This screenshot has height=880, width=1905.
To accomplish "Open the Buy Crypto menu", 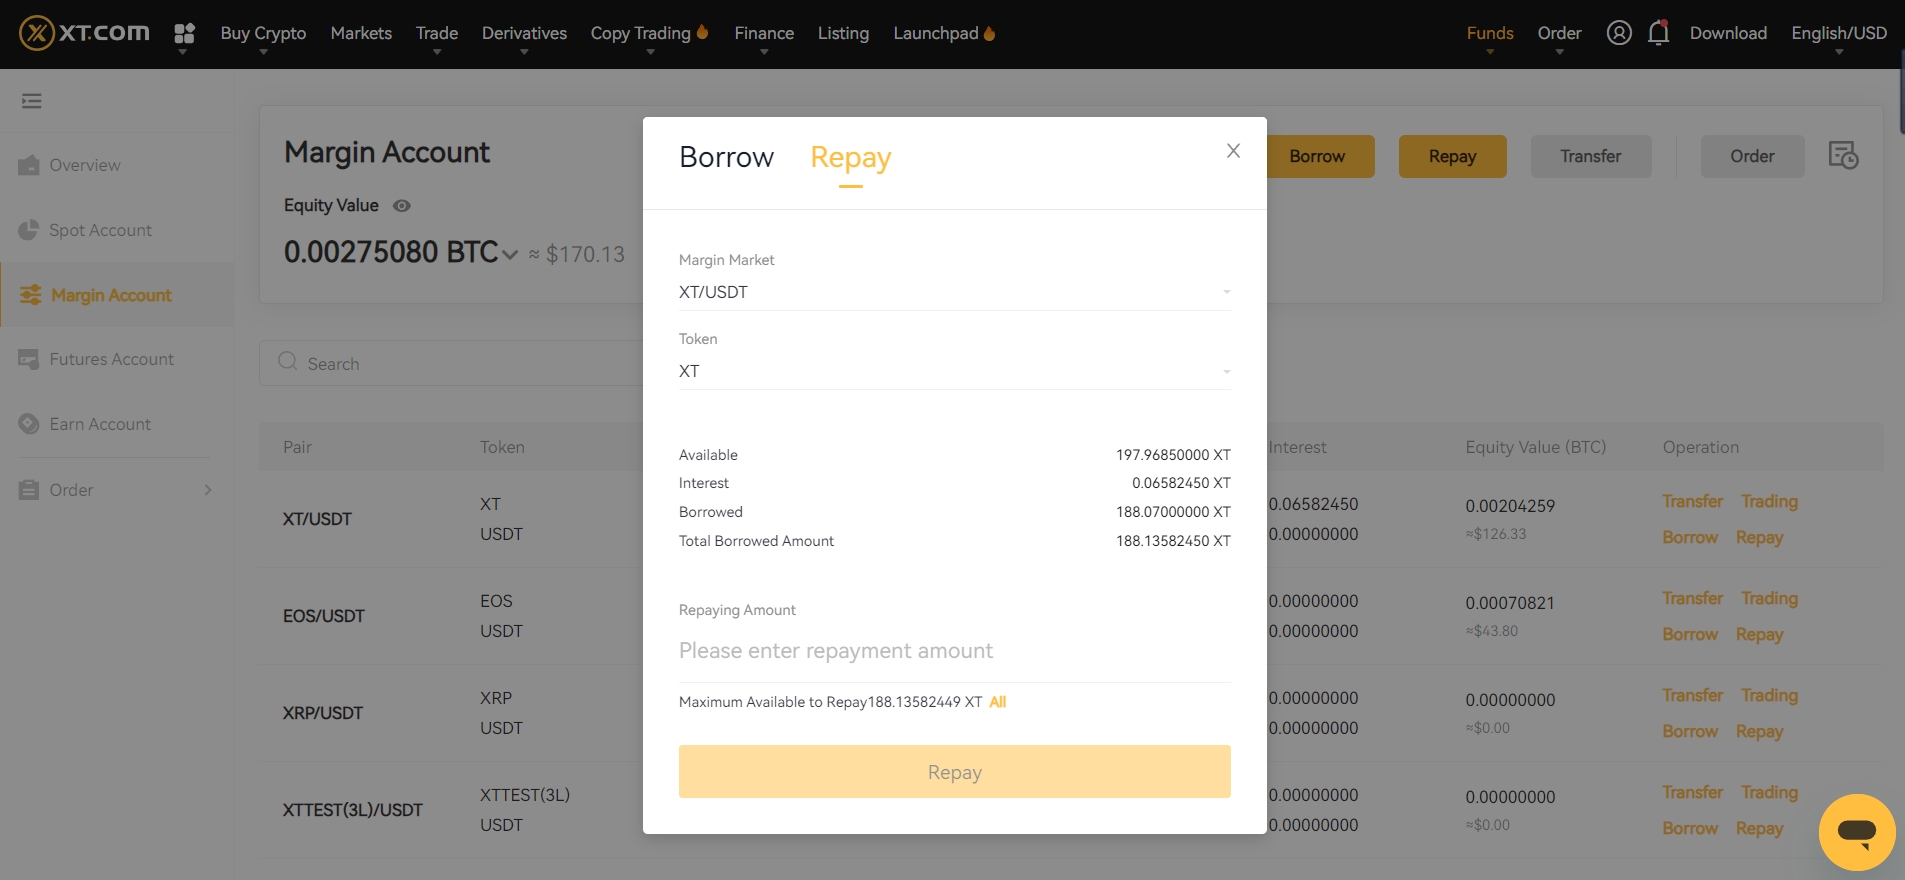I will coord(263,33).
